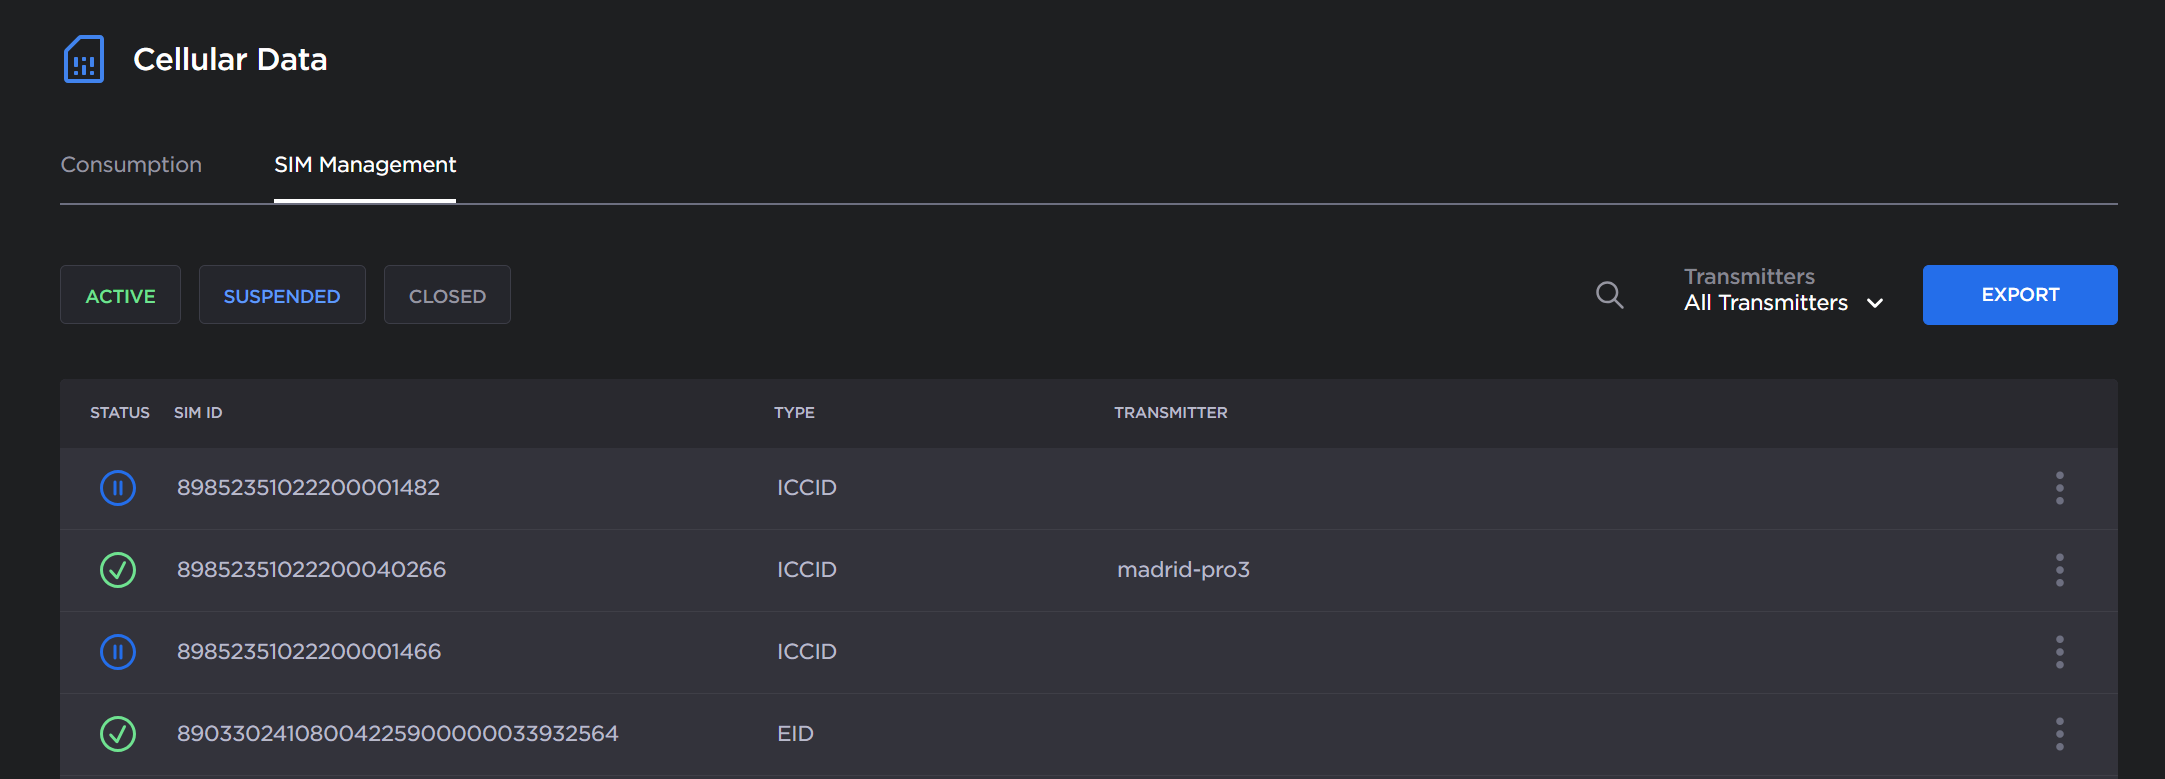Click the suspended status icon for SIM ending 1482

[x=118, y=488]
